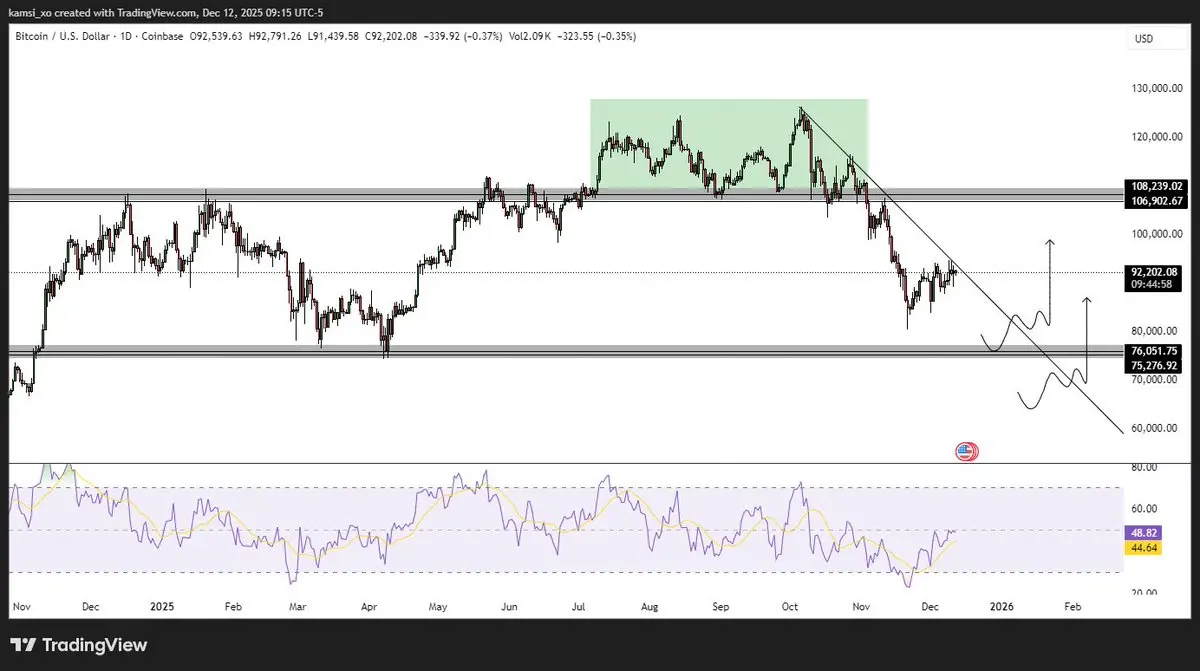Click the 106,902.67 price level label

(1156, 201)
